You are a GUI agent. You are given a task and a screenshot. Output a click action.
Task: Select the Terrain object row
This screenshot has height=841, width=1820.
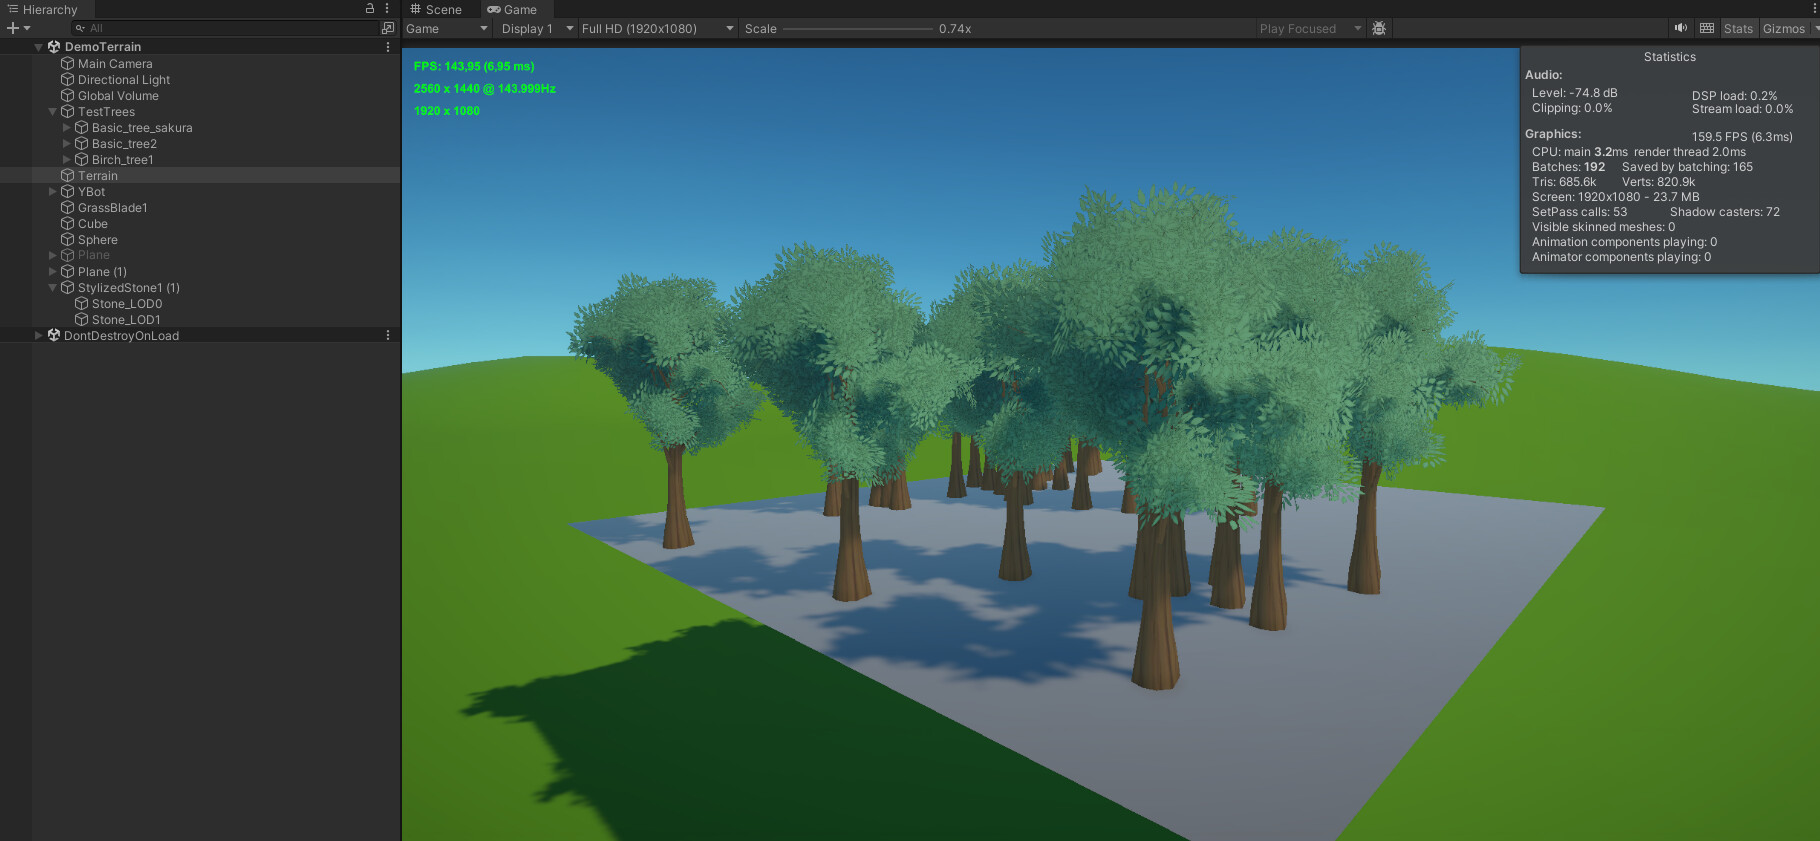200,175
